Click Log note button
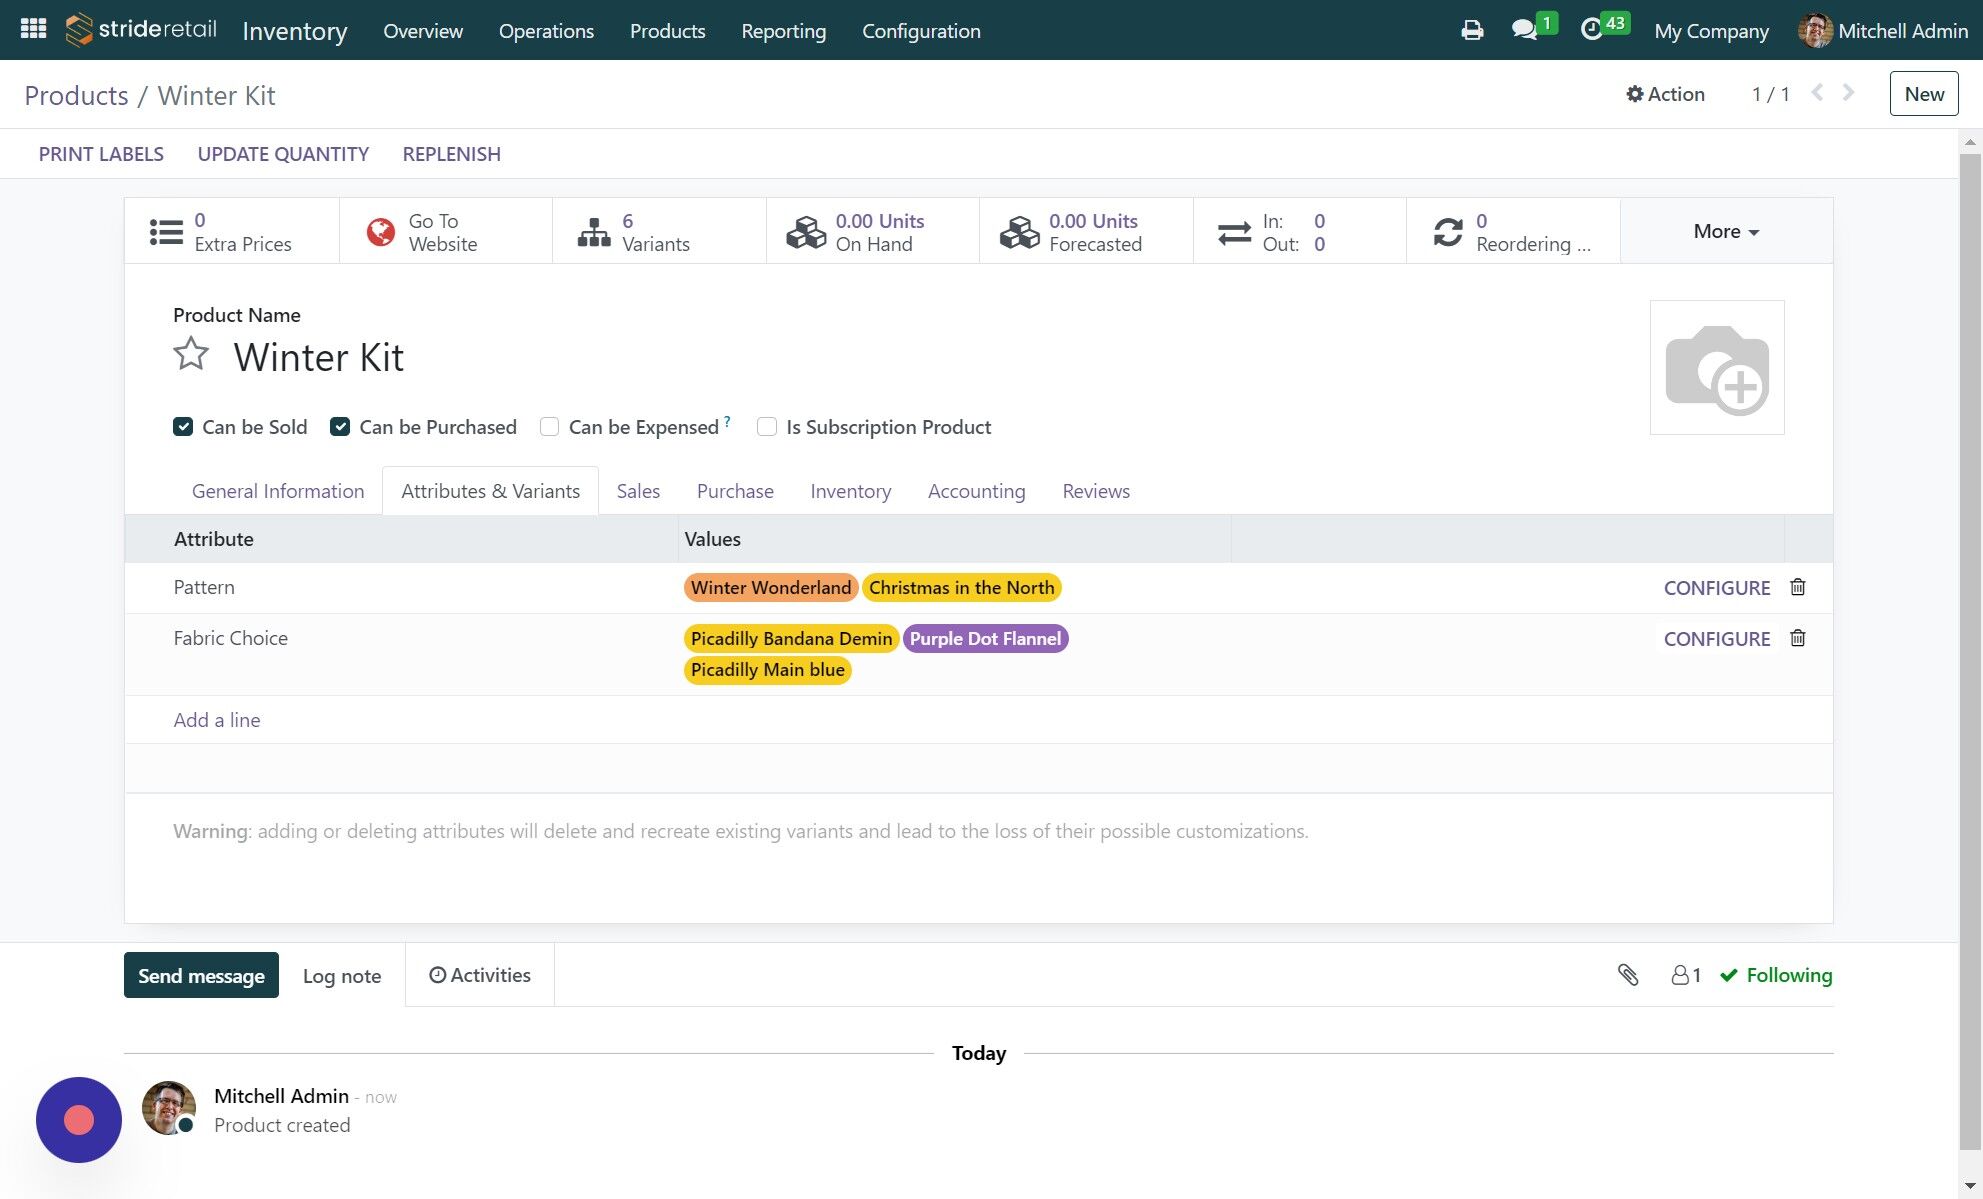The height and width of the screenshot is (1199, 1983). point(342,976)
